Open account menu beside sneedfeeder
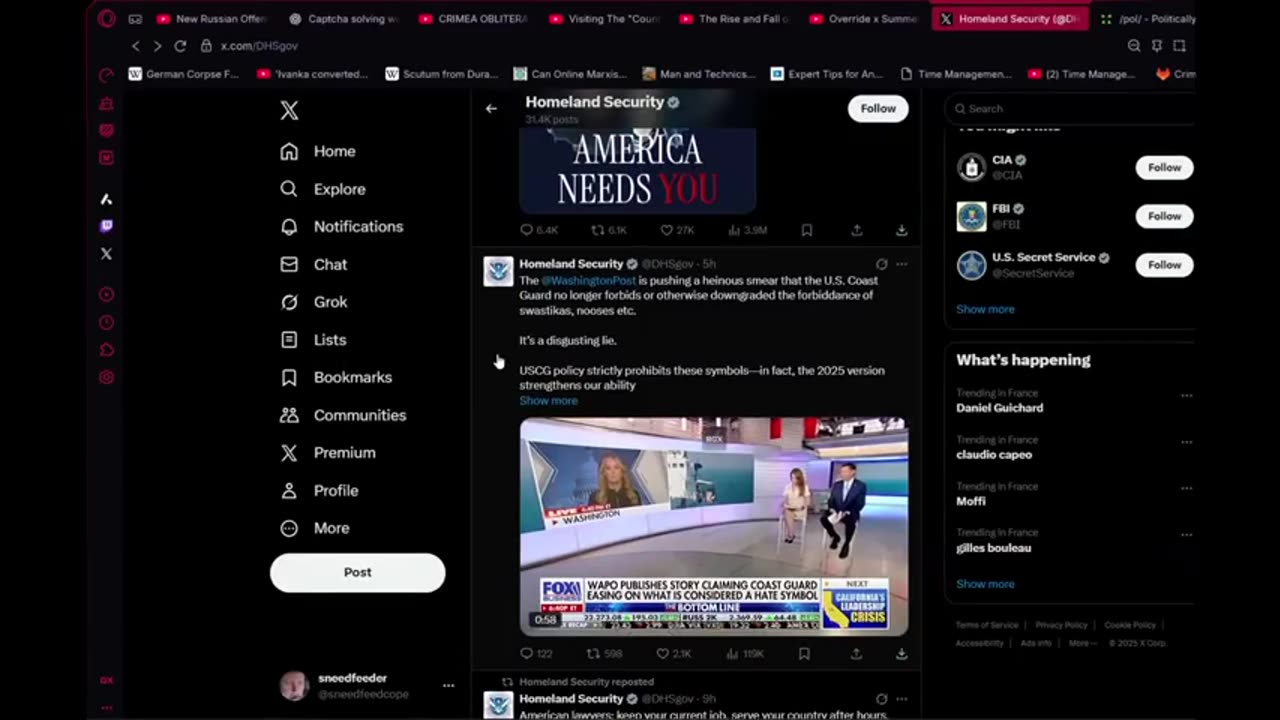The height and width of the screenshot is (720, 1280). (x=448, y=686)
